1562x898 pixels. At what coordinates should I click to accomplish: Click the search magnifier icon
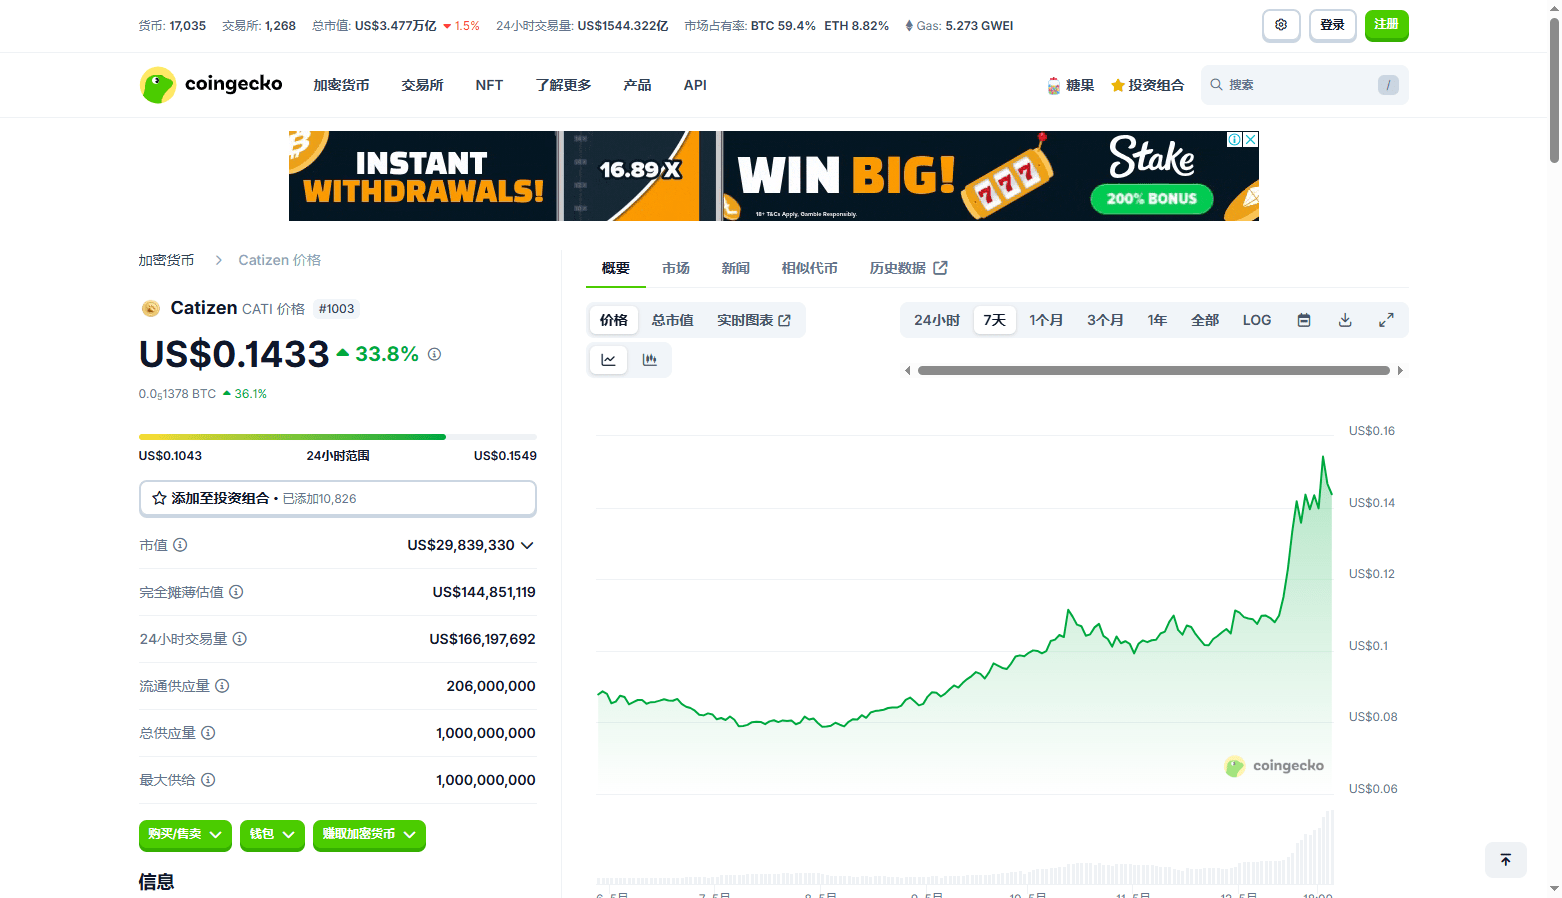tap(1216, 85)
